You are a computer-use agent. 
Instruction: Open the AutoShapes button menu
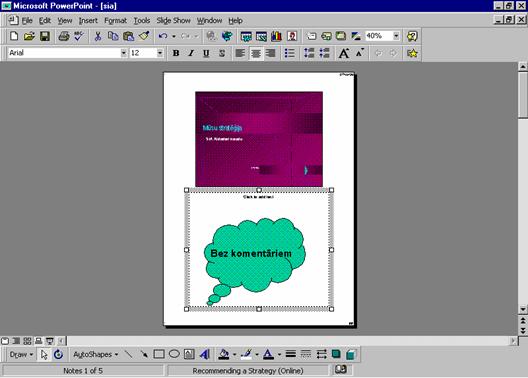(x=96, y=354)
